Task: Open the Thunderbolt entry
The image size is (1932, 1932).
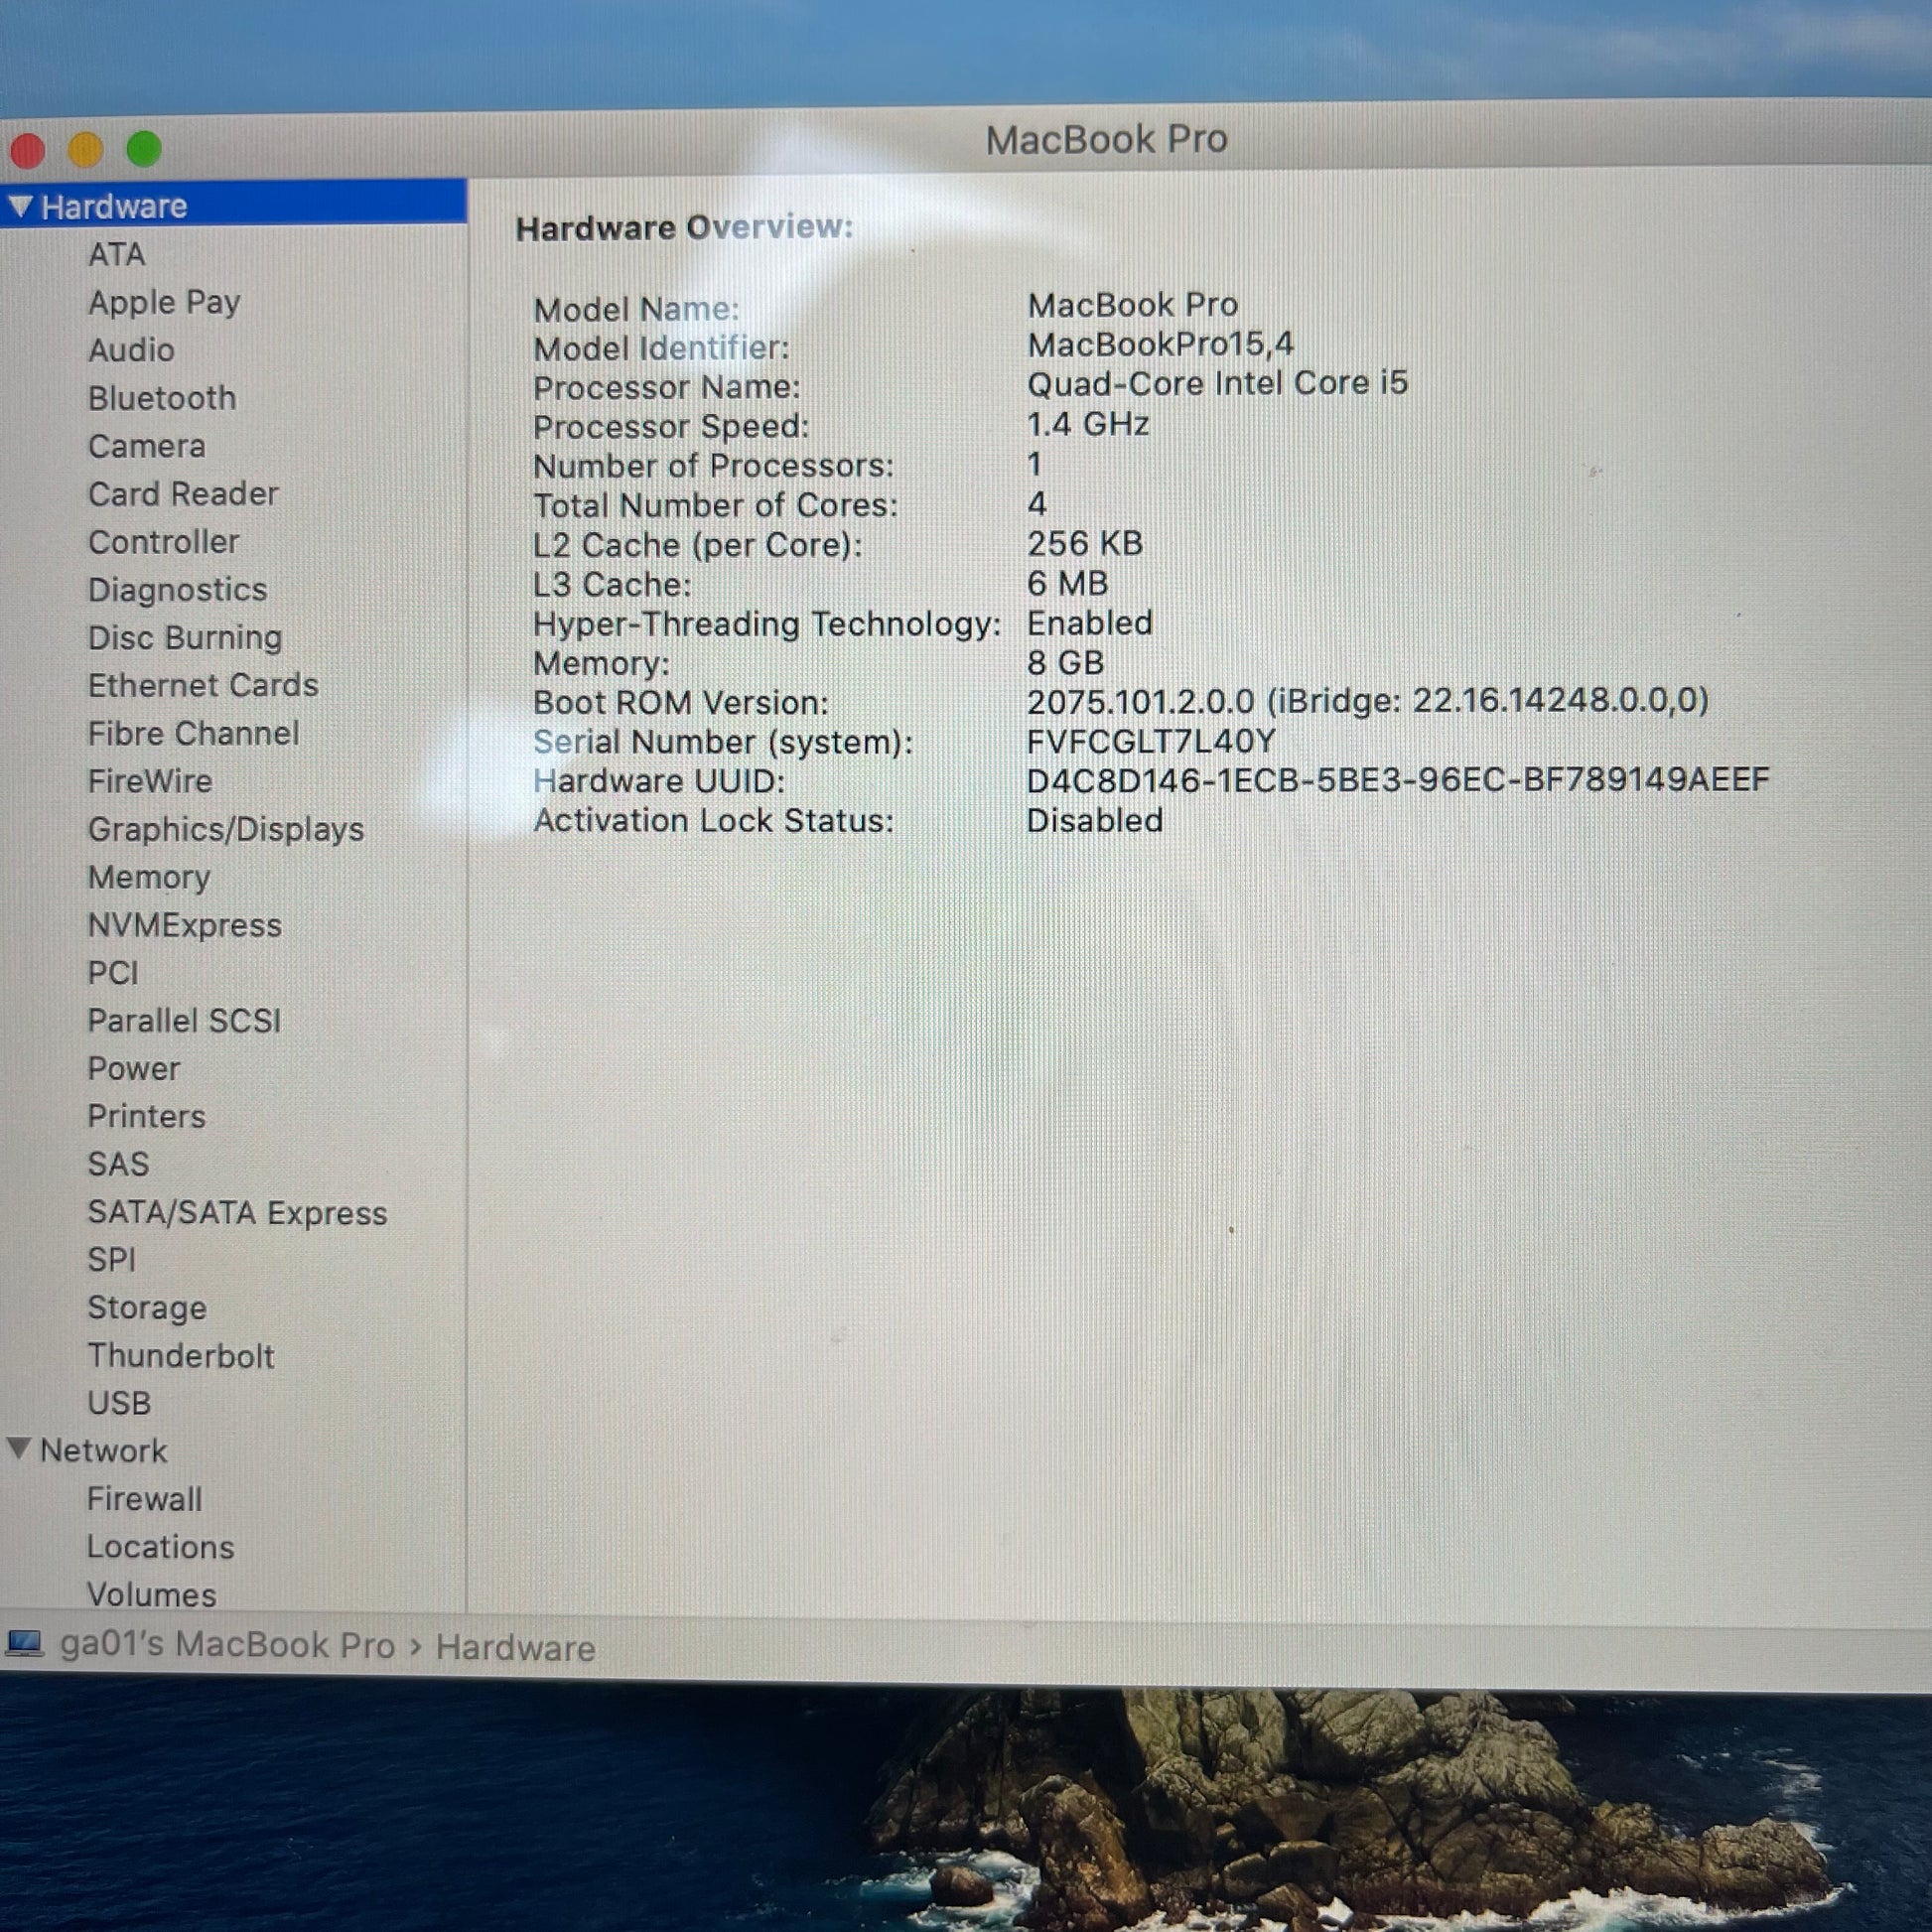Action: (x=181, y=1356)
